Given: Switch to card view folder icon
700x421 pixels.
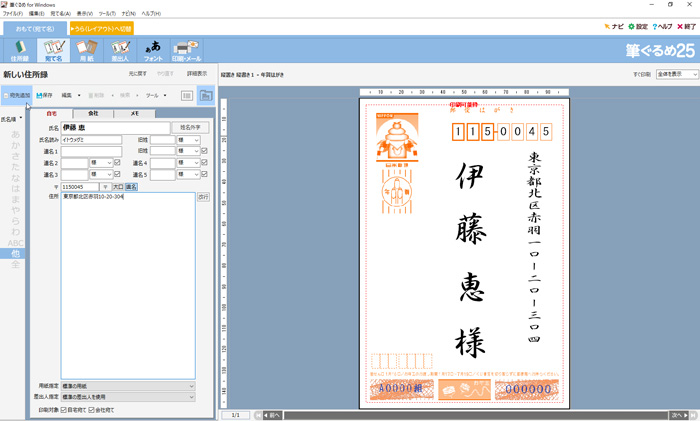Looking at the screenshot, I should [x=206, y=95].
